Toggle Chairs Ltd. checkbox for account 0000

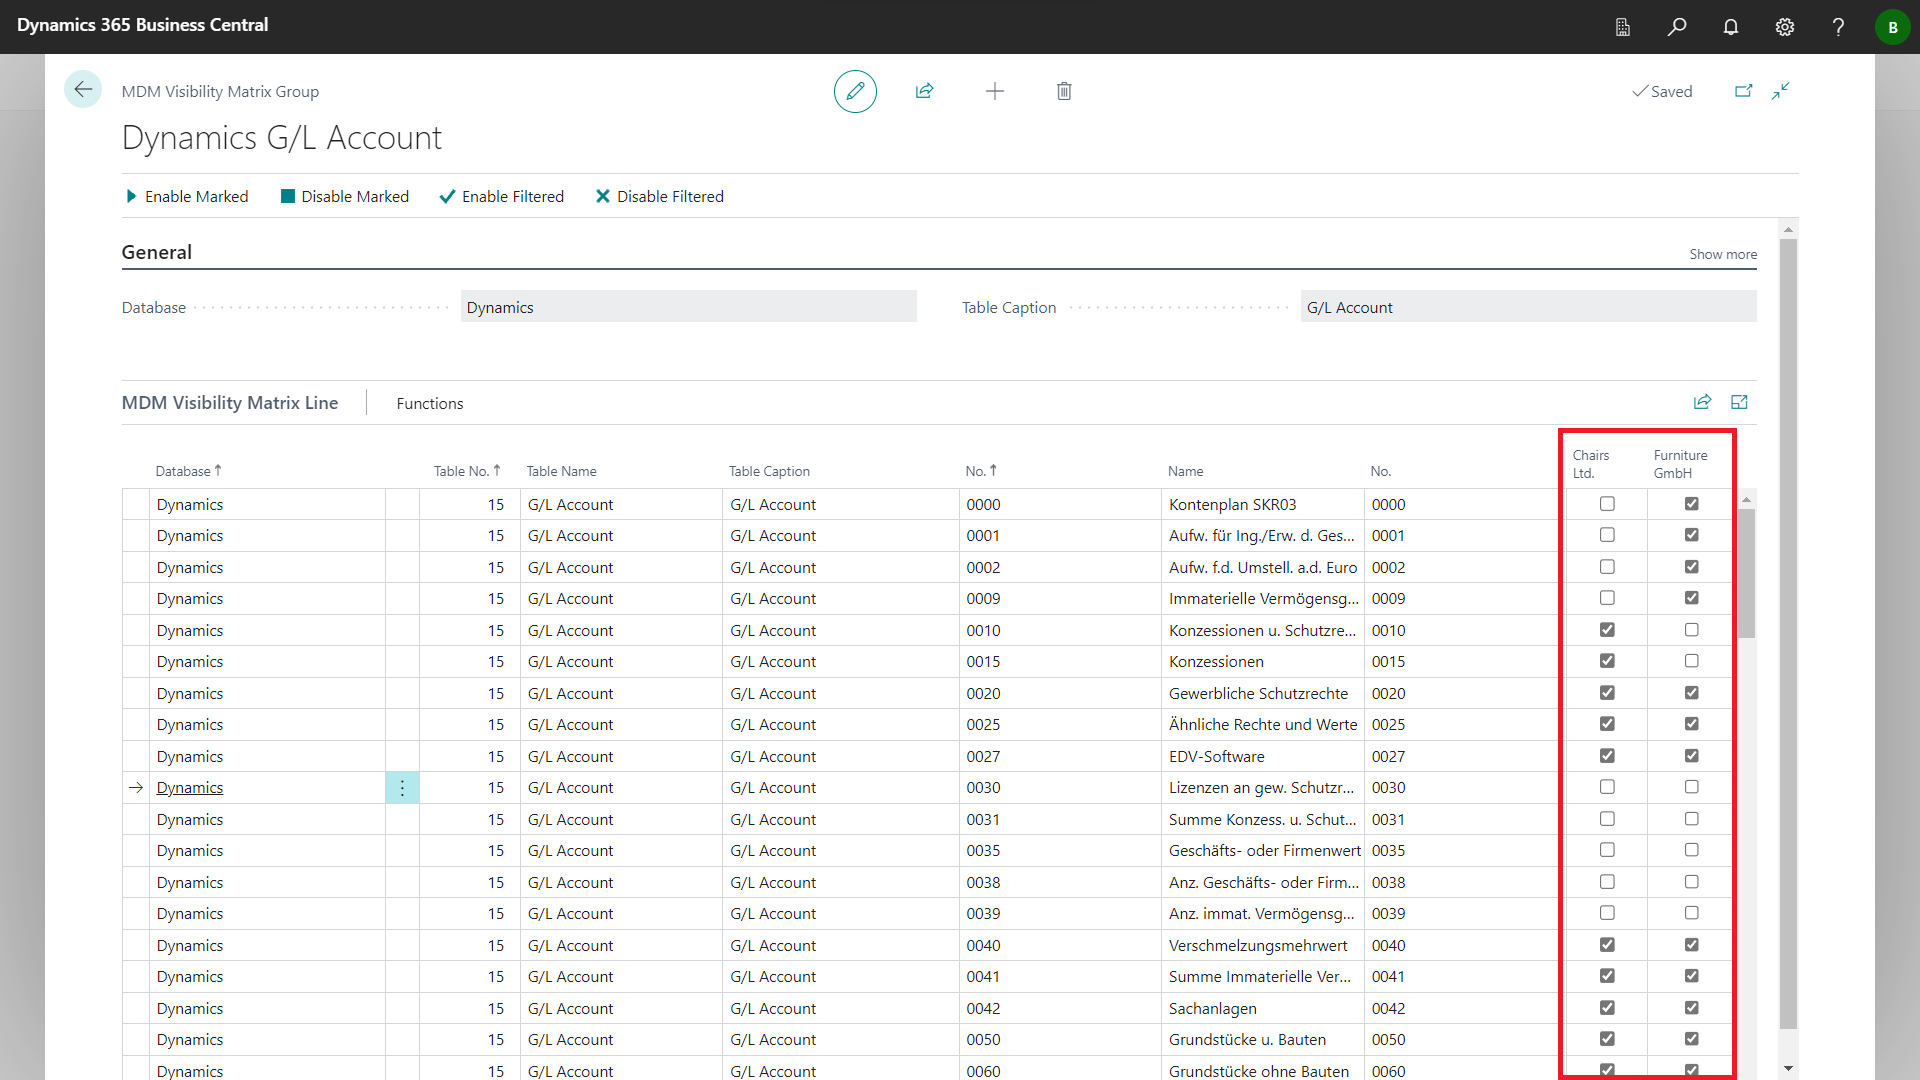click(x=1607, y=504)
